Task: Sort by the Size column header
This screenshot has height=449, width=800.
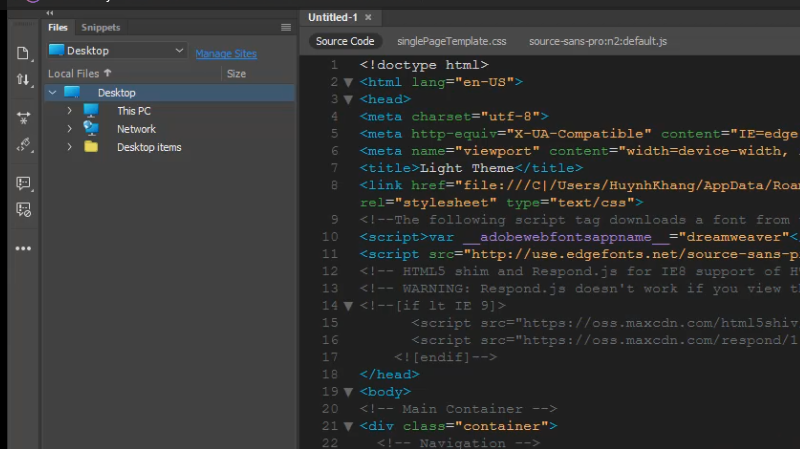Action: (x=236, y=73)
